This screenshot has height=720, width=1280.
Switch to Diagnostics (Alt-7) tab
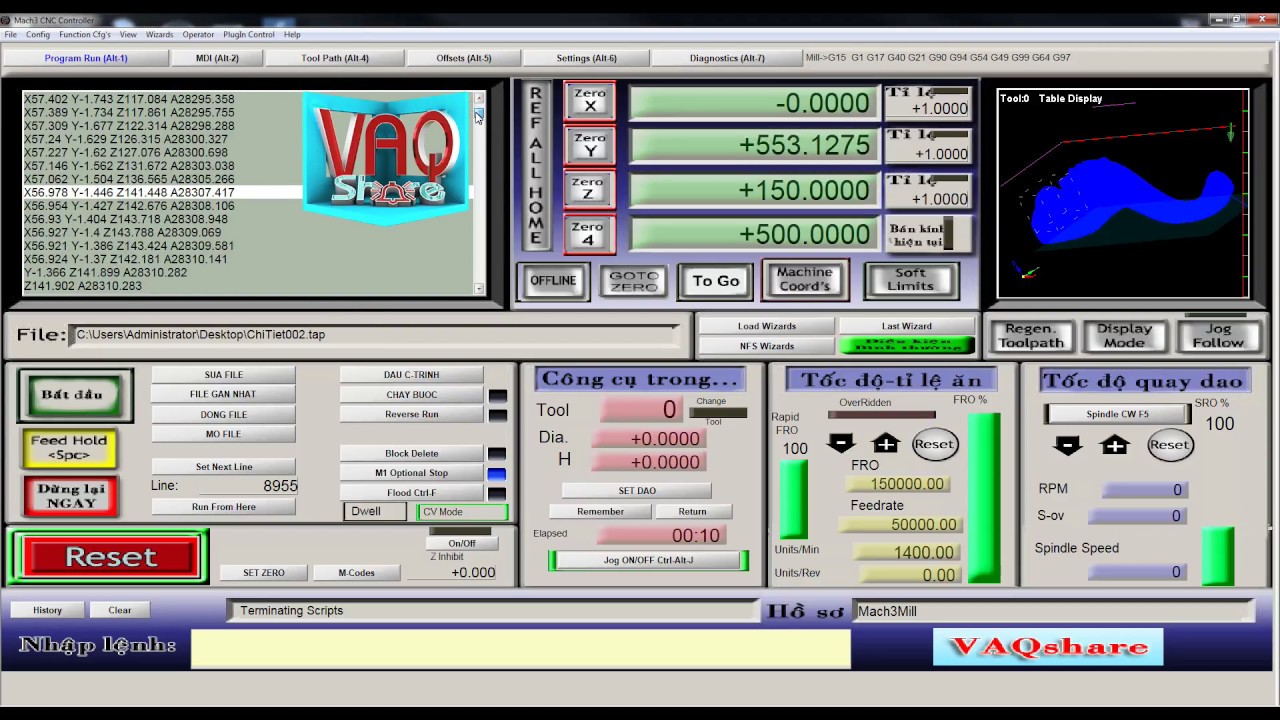[727, 58]
